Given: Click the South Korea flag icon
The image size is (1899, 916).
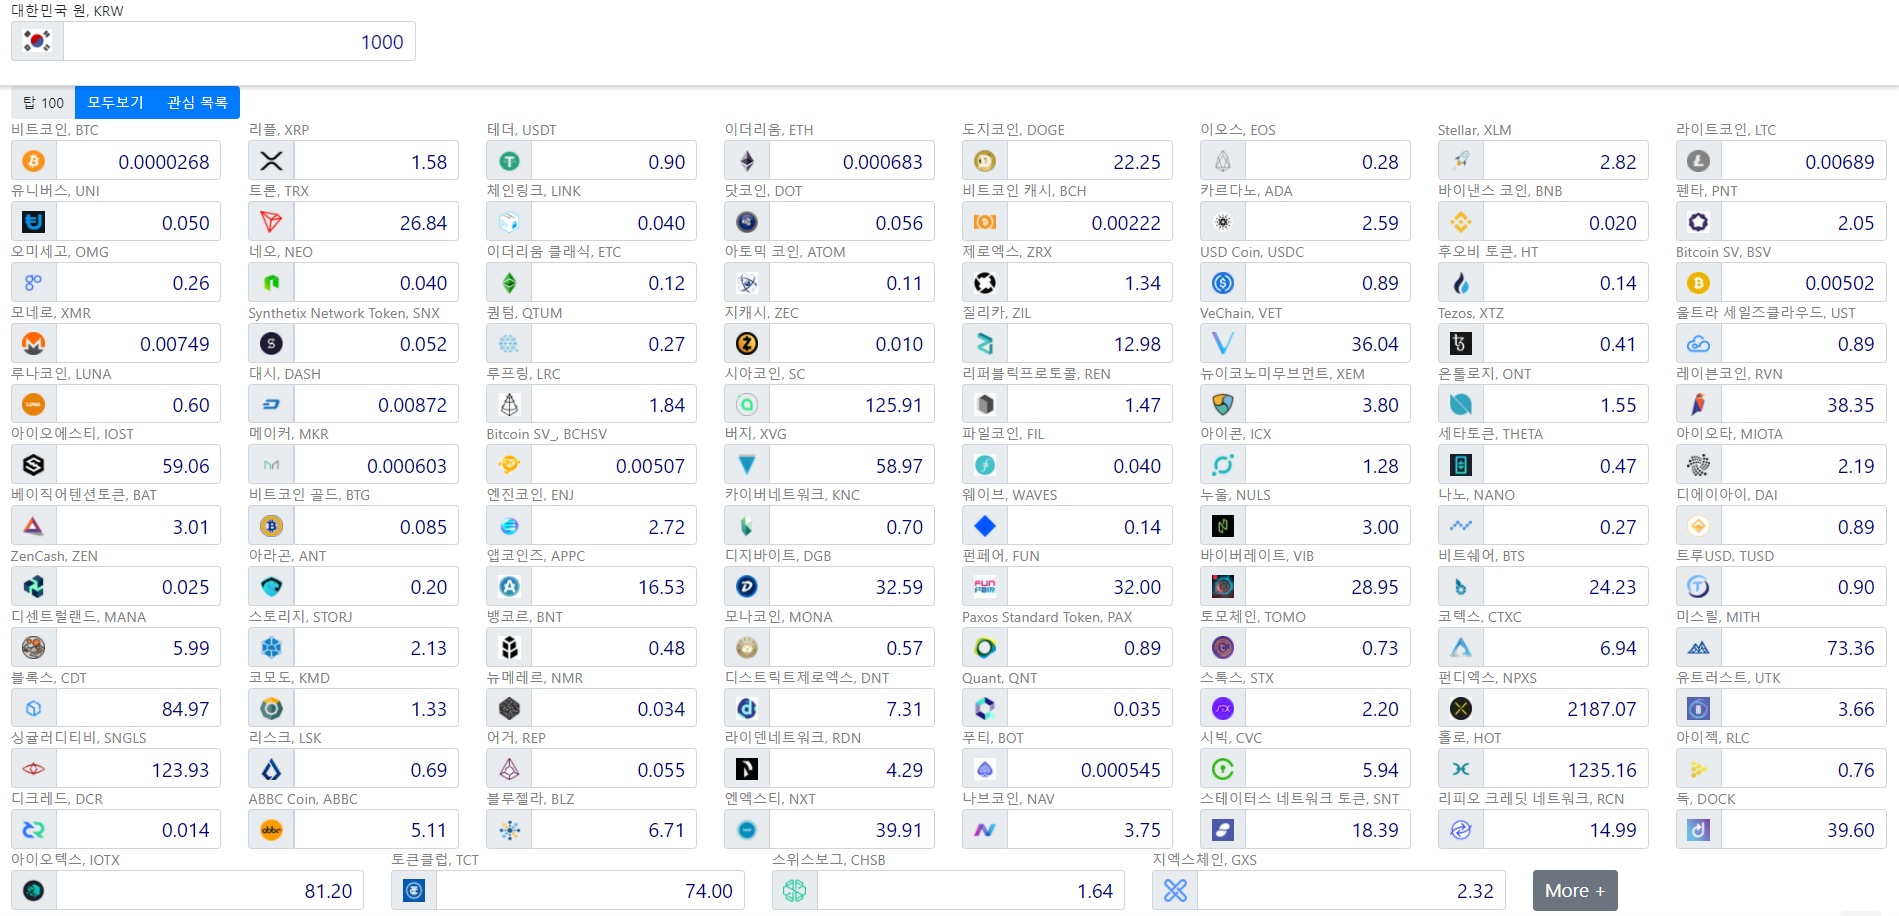Looking at the screenshot, I should 37,42.
